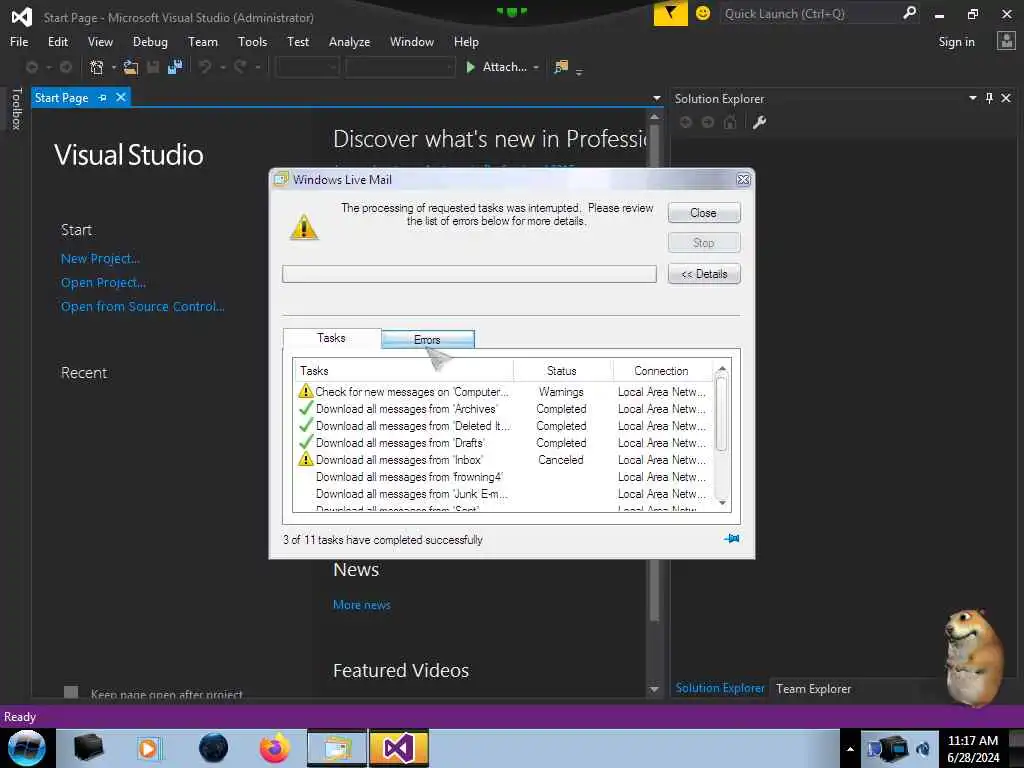Toggle 'Keep page open after project' checkbox
The image size is (1024, 768).
coord(71,692)
